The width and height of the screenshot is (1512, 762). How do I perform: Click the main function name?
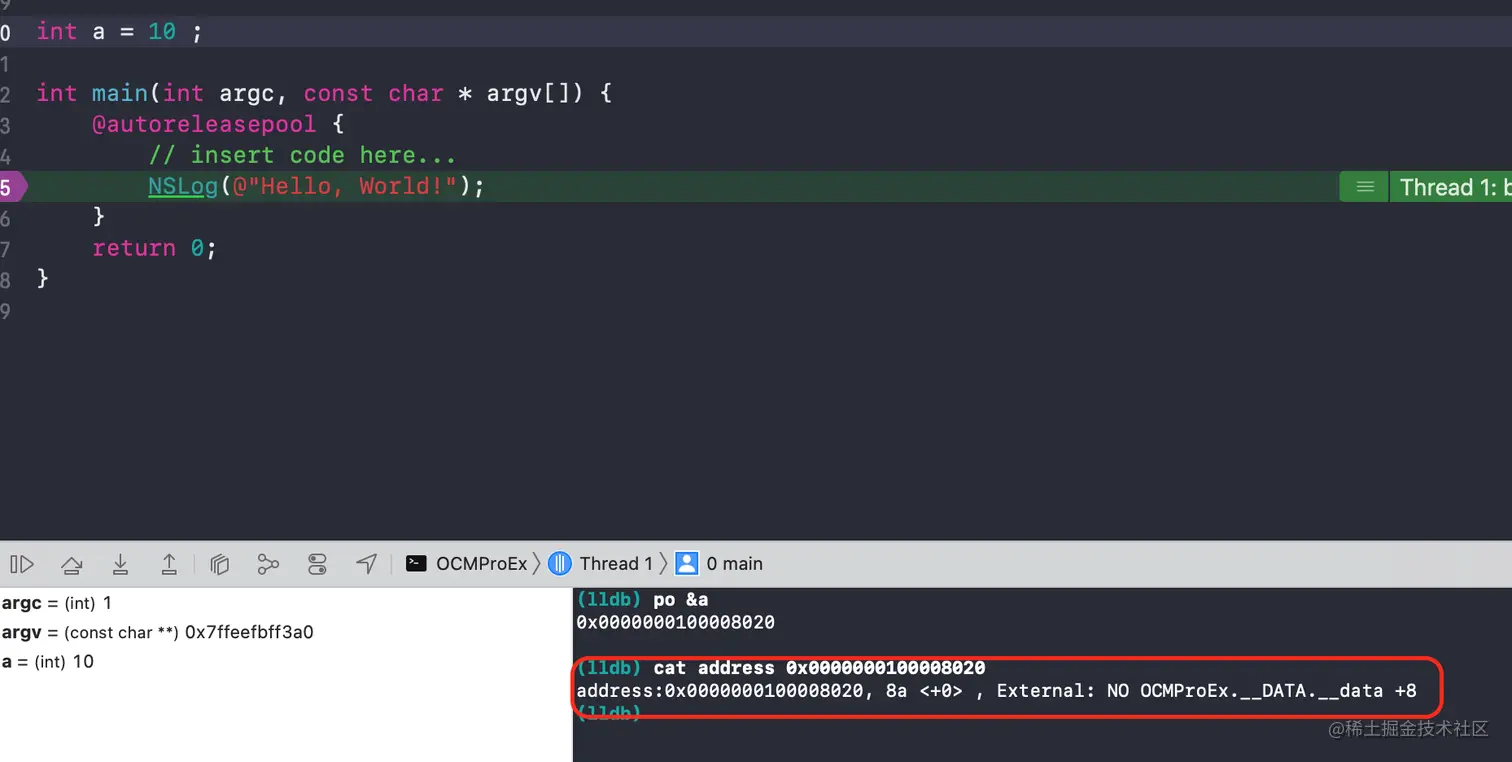tap(120, 94)
